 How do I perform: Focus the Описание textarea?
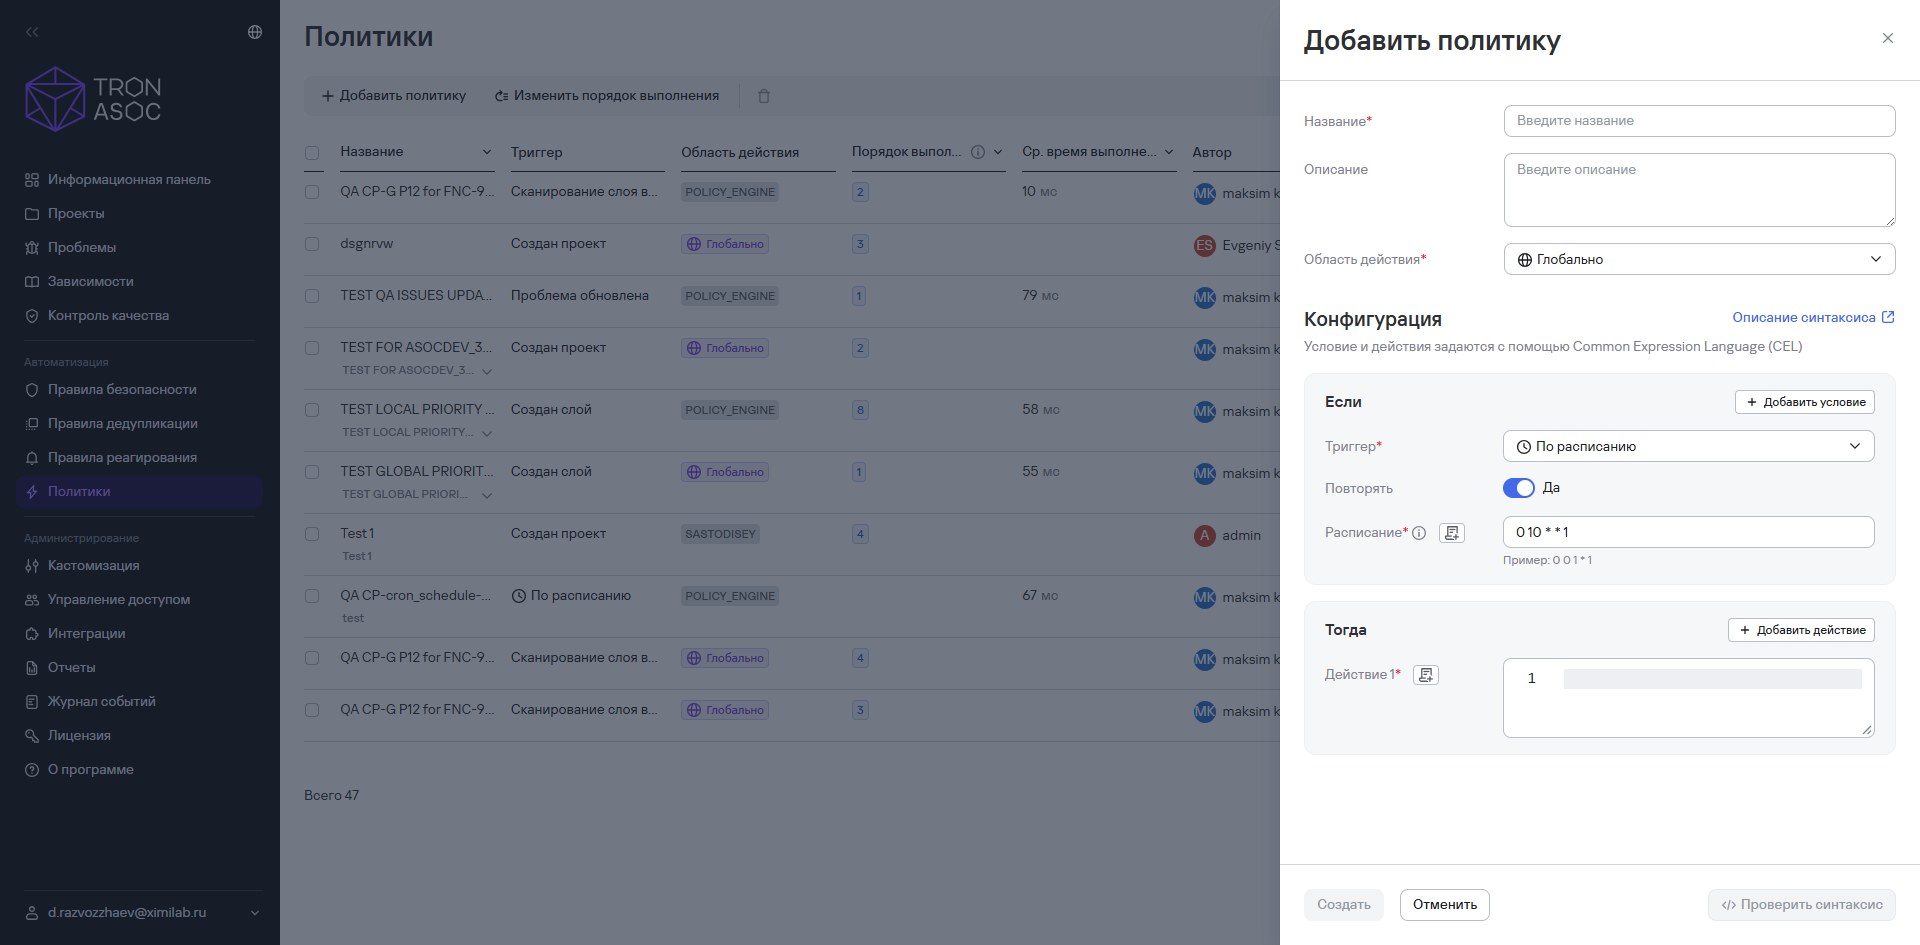1699,190
